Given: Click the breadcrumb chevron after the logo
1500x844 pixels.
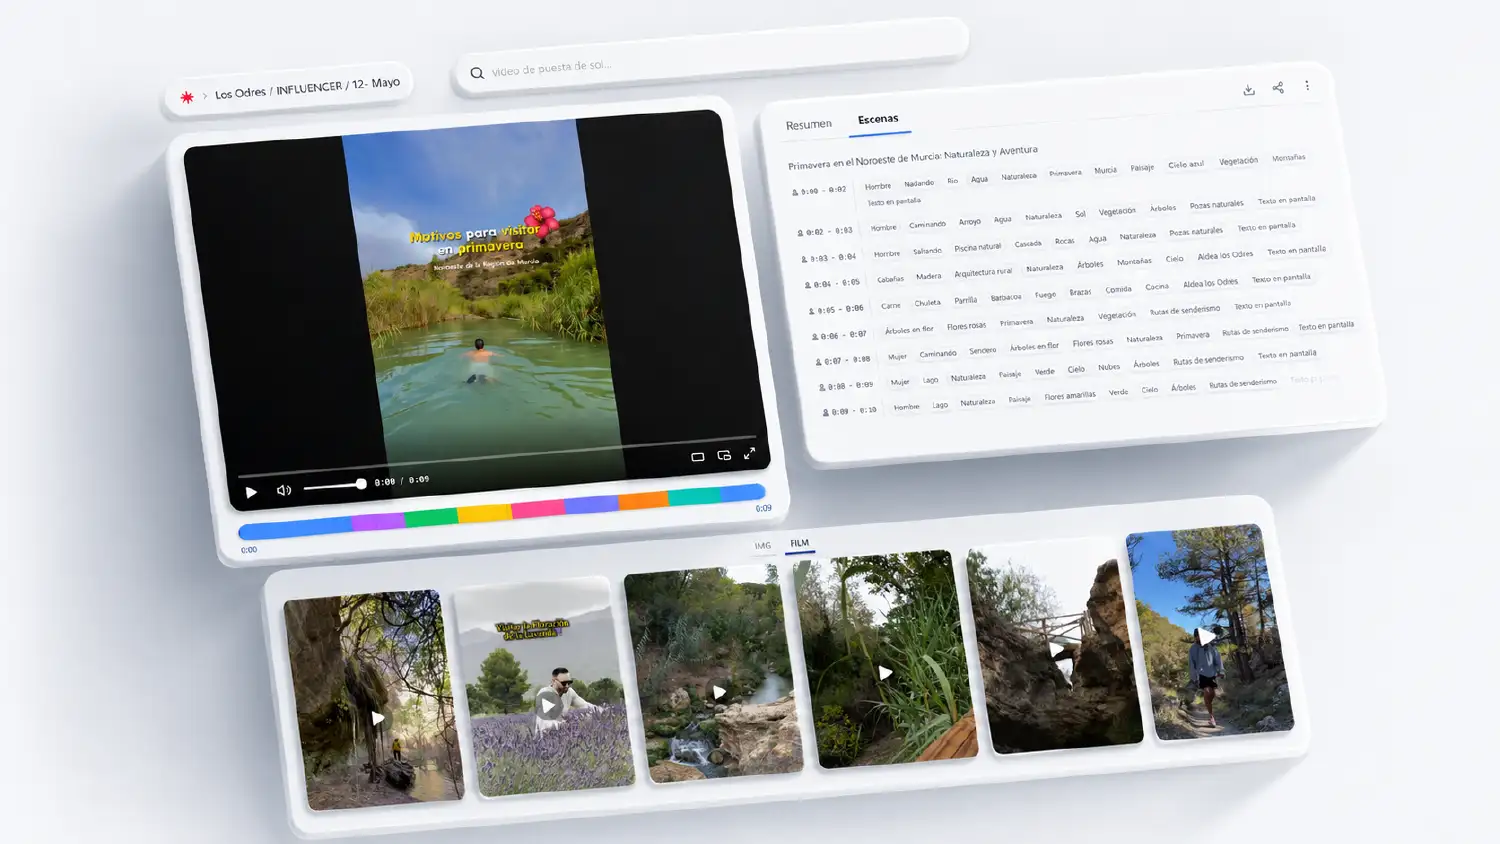Looking at the screenshot, I should (205, 96).
